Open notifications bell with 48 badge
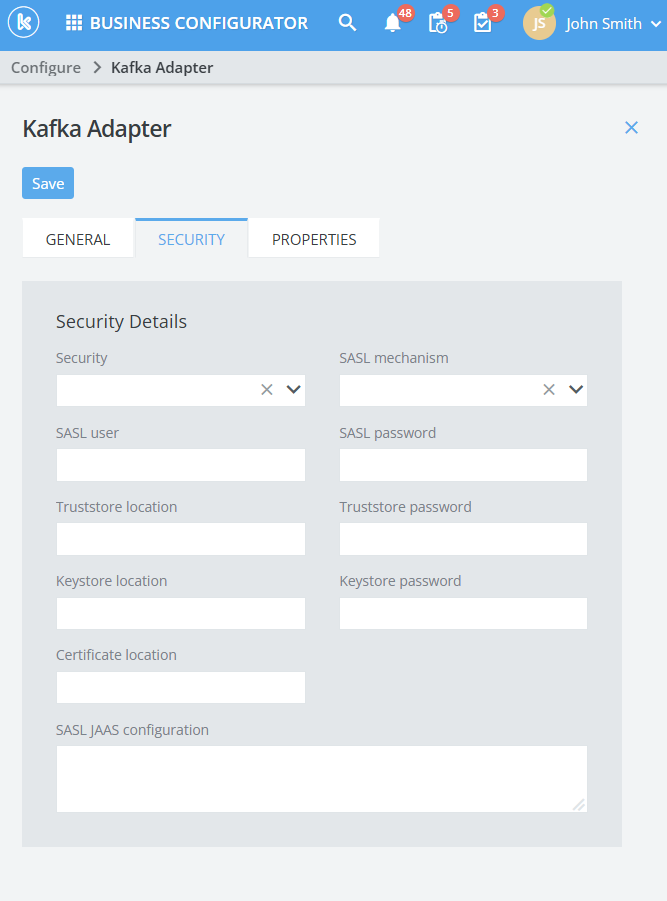The height and width of the screenshot is (901, 667). 393,24
